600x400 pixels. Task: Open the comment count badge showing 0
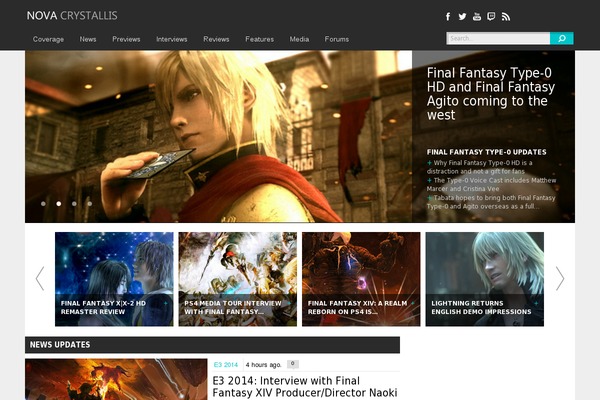(293, 364)
